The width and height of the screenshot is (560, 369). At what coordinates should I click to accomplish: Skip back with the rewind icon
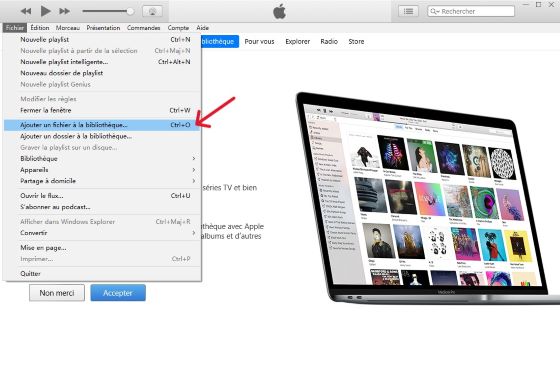(26, 11)
